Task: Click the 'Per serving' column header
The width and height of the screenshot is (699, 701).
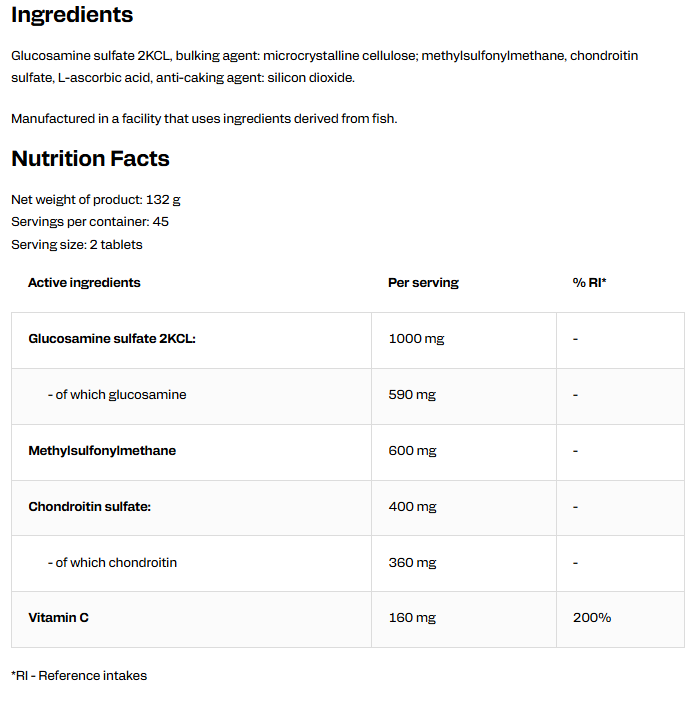Action: [x=423, y=283]
